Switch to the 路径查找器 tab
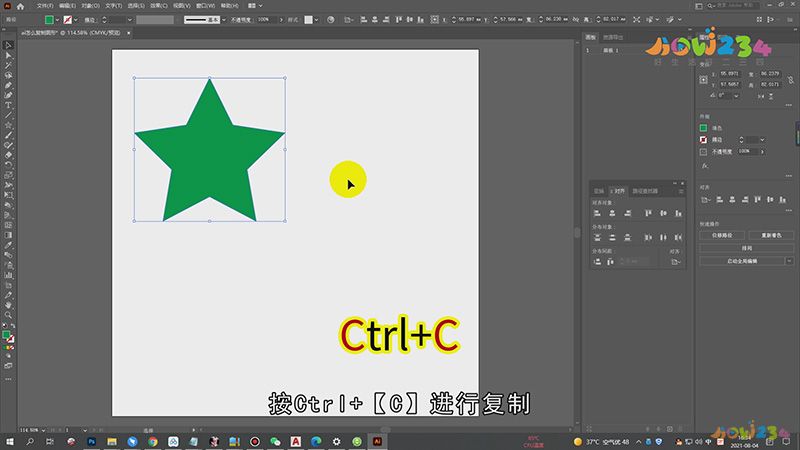The height and width of the screenshot is (450, 800). [x=645, y=191]
